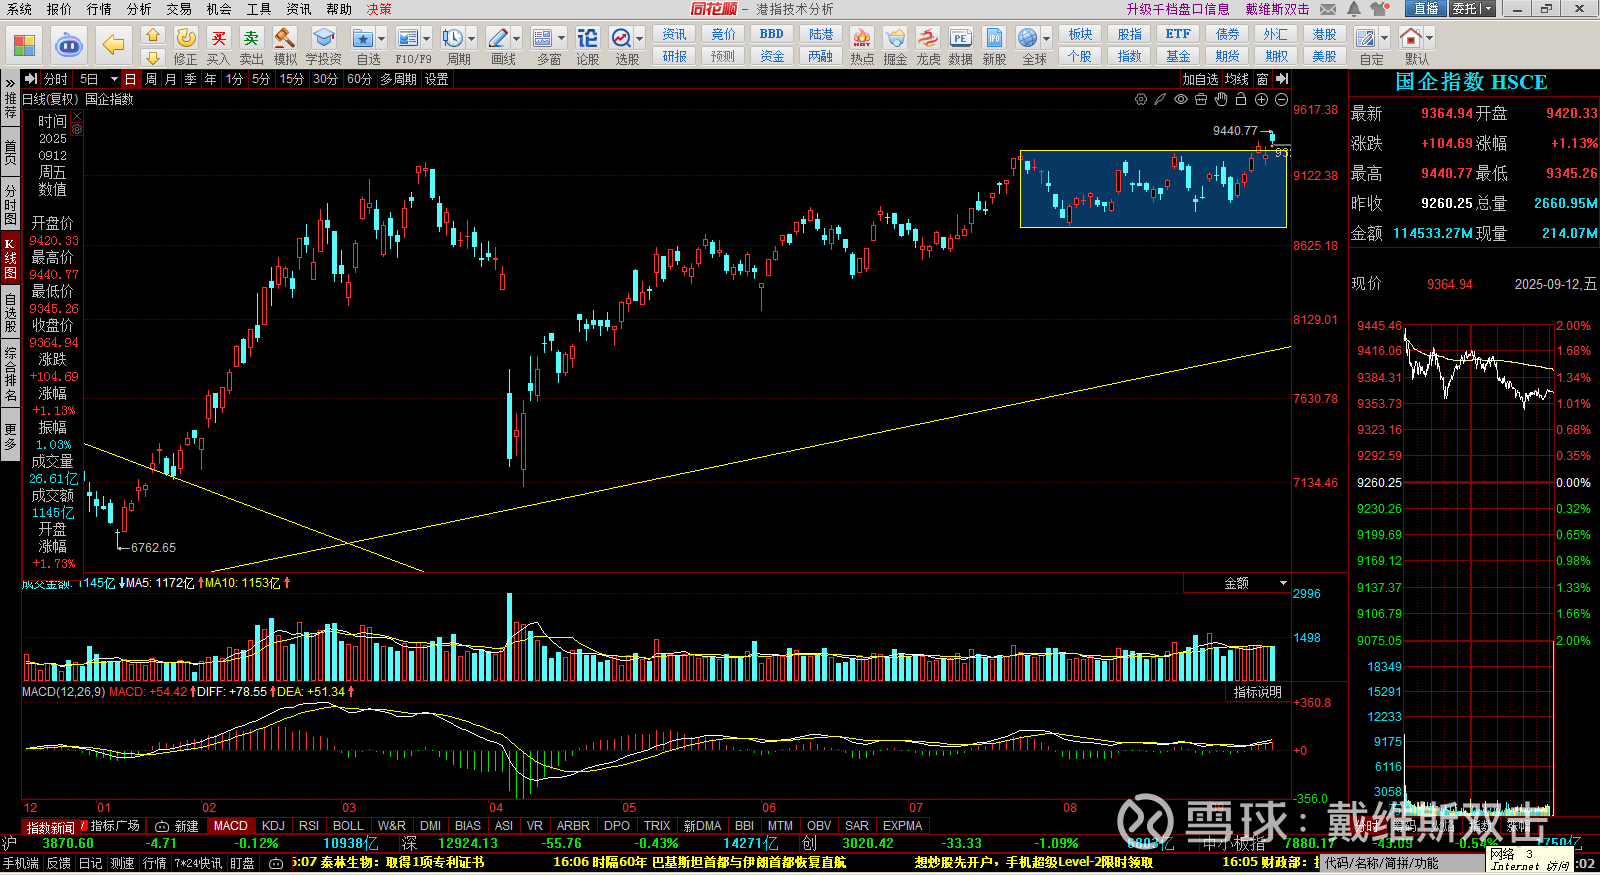Screen dimensions: 1600x875
Task: Open the 交易 menu
Action: tap(179, 9)
